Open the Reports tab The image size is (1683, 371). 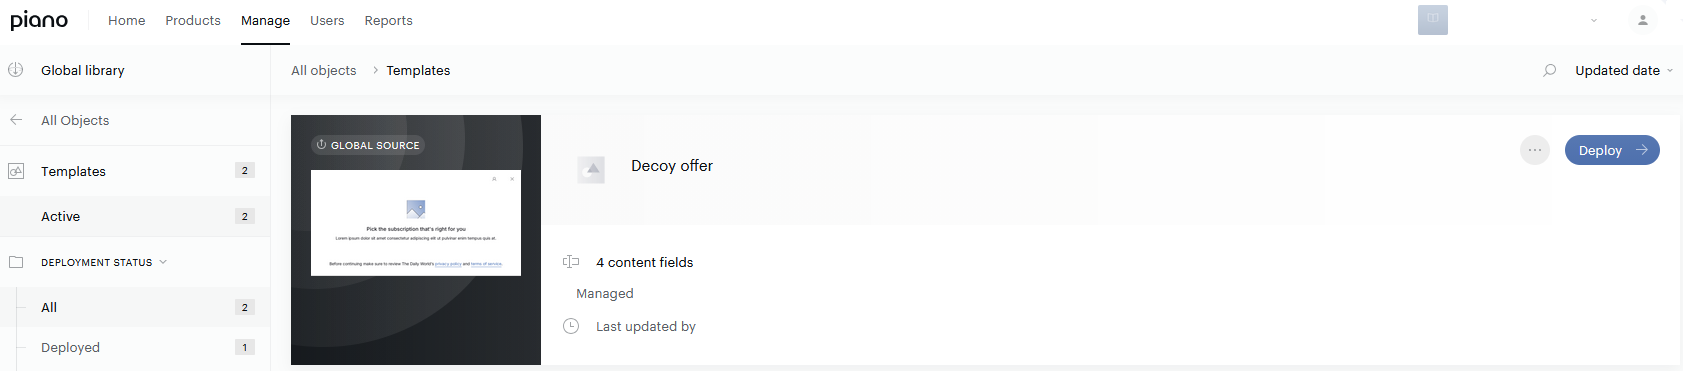(388, 20)
